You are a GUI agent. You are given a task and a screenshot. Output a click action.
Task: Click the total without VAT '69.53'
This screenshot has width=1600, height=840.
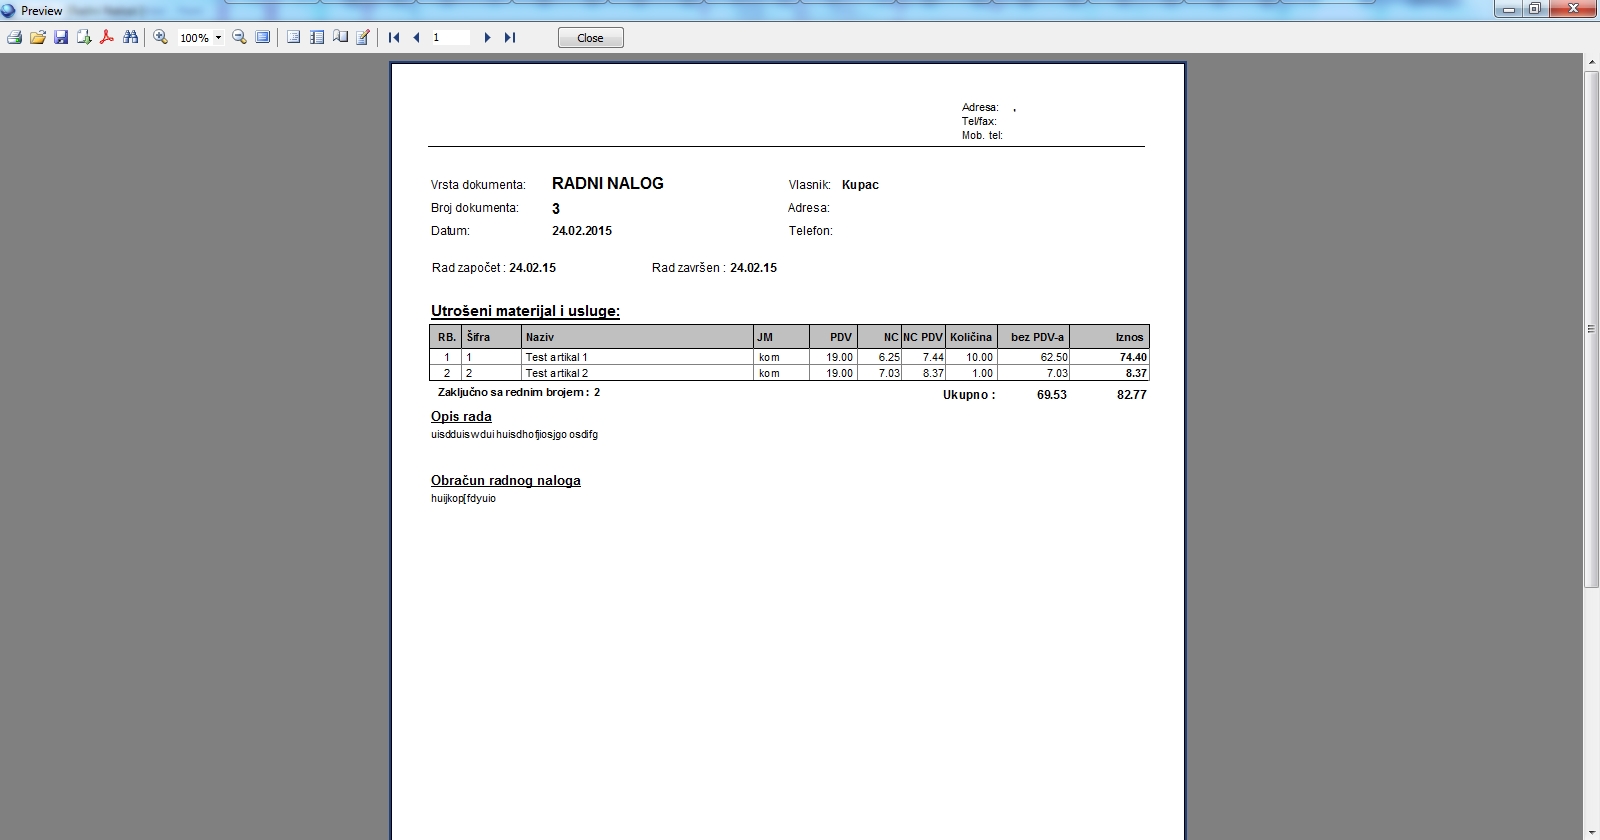coord(1052,395)
